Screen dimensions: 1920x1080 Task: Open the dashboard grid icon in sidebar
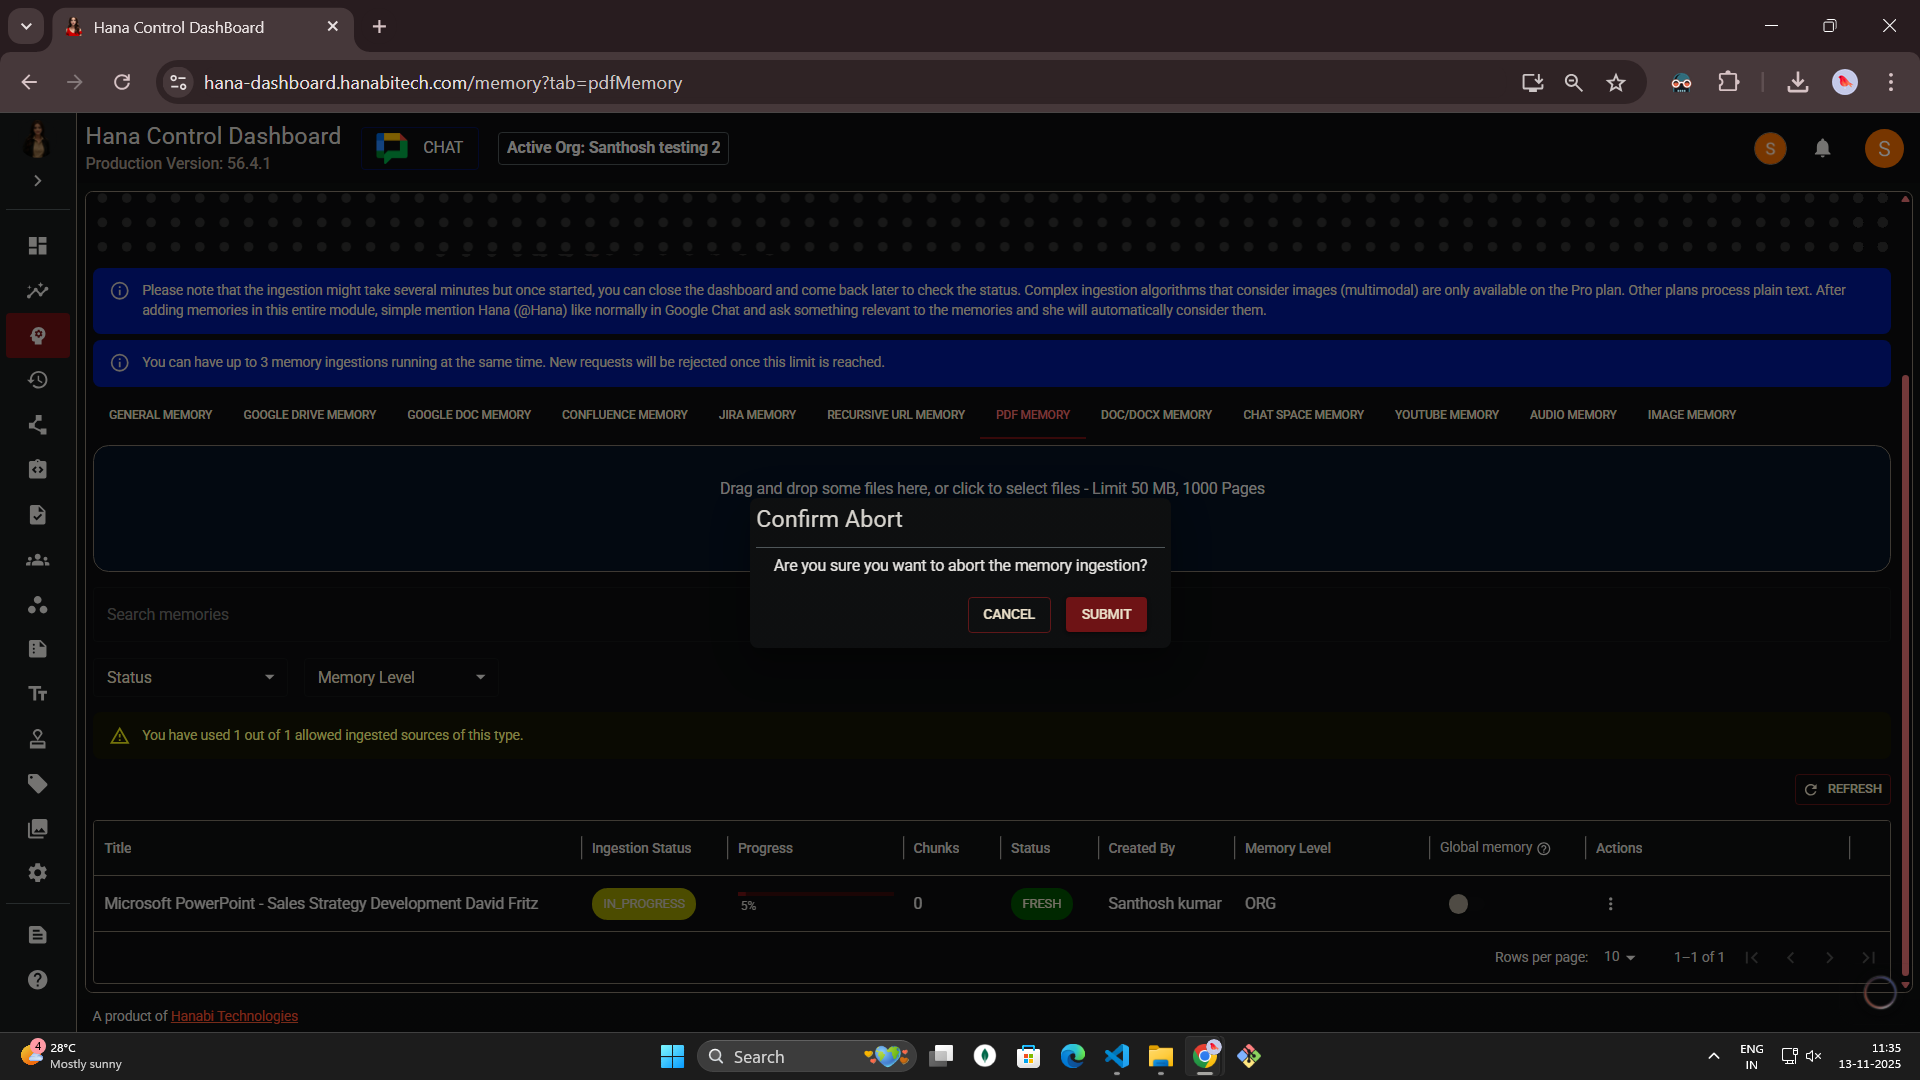click(x=37, y=245)
